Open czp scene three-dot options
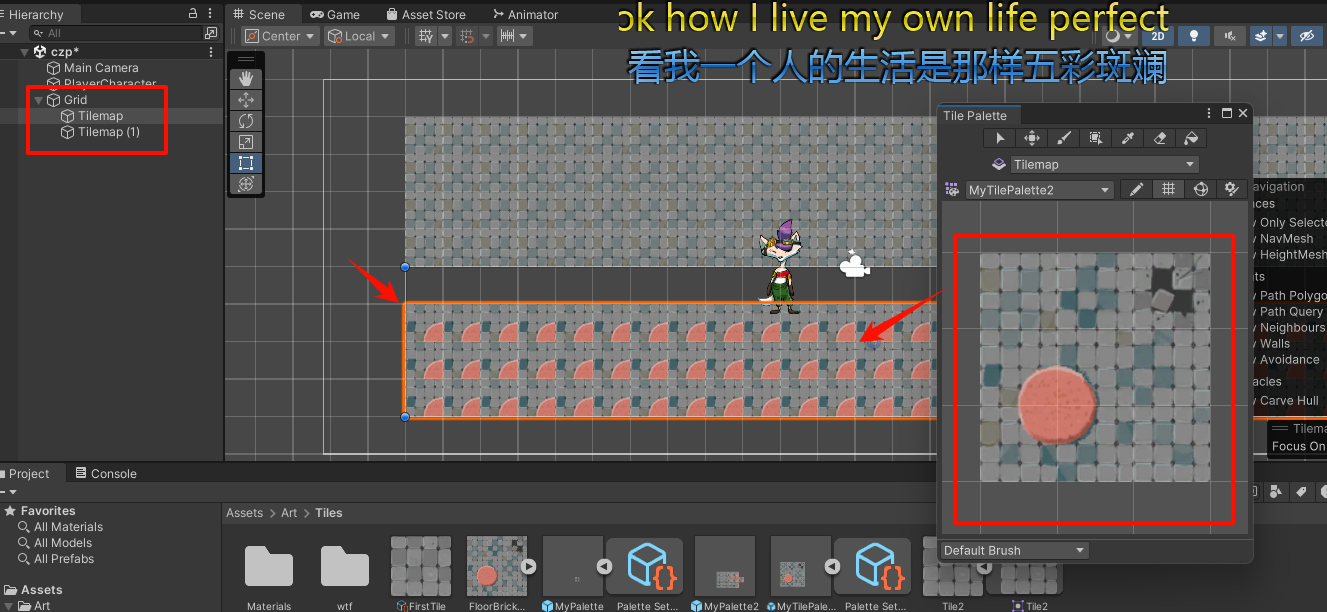1327x612 pixels. [x=211, y=51]
